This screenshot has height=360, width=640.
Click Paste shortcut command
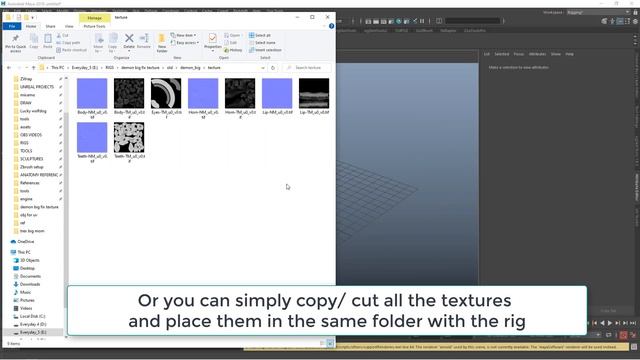coord(71,50)
